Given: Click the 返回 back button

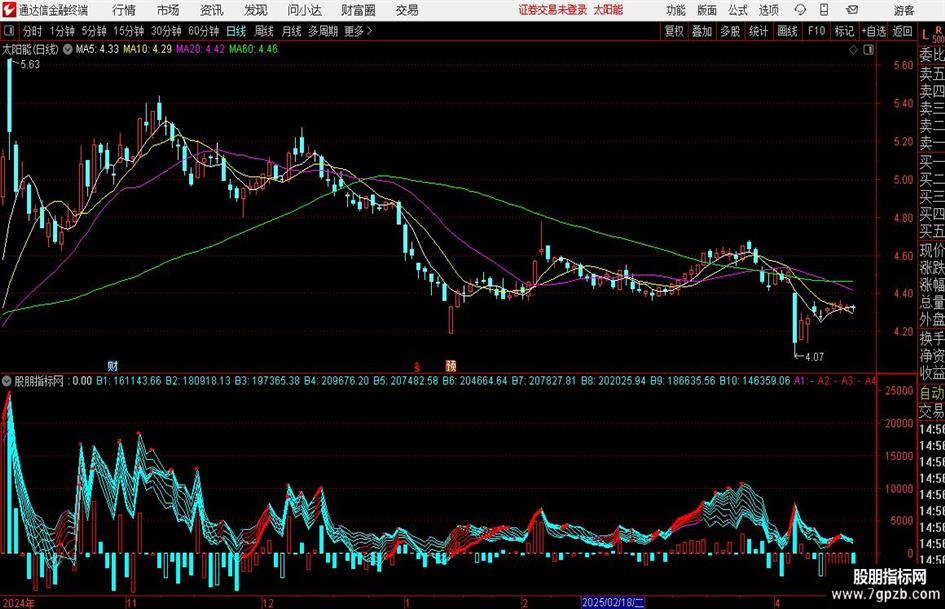Looking at the screenshot, I should tap(902, 31).
